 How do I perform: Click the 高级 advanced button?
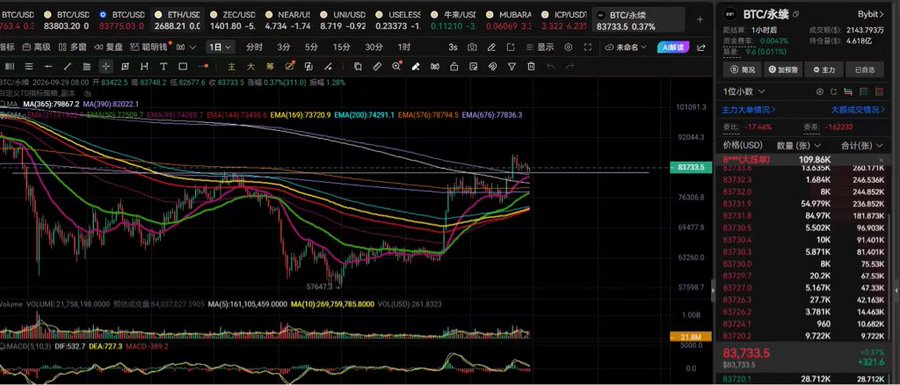click(37, 47)
